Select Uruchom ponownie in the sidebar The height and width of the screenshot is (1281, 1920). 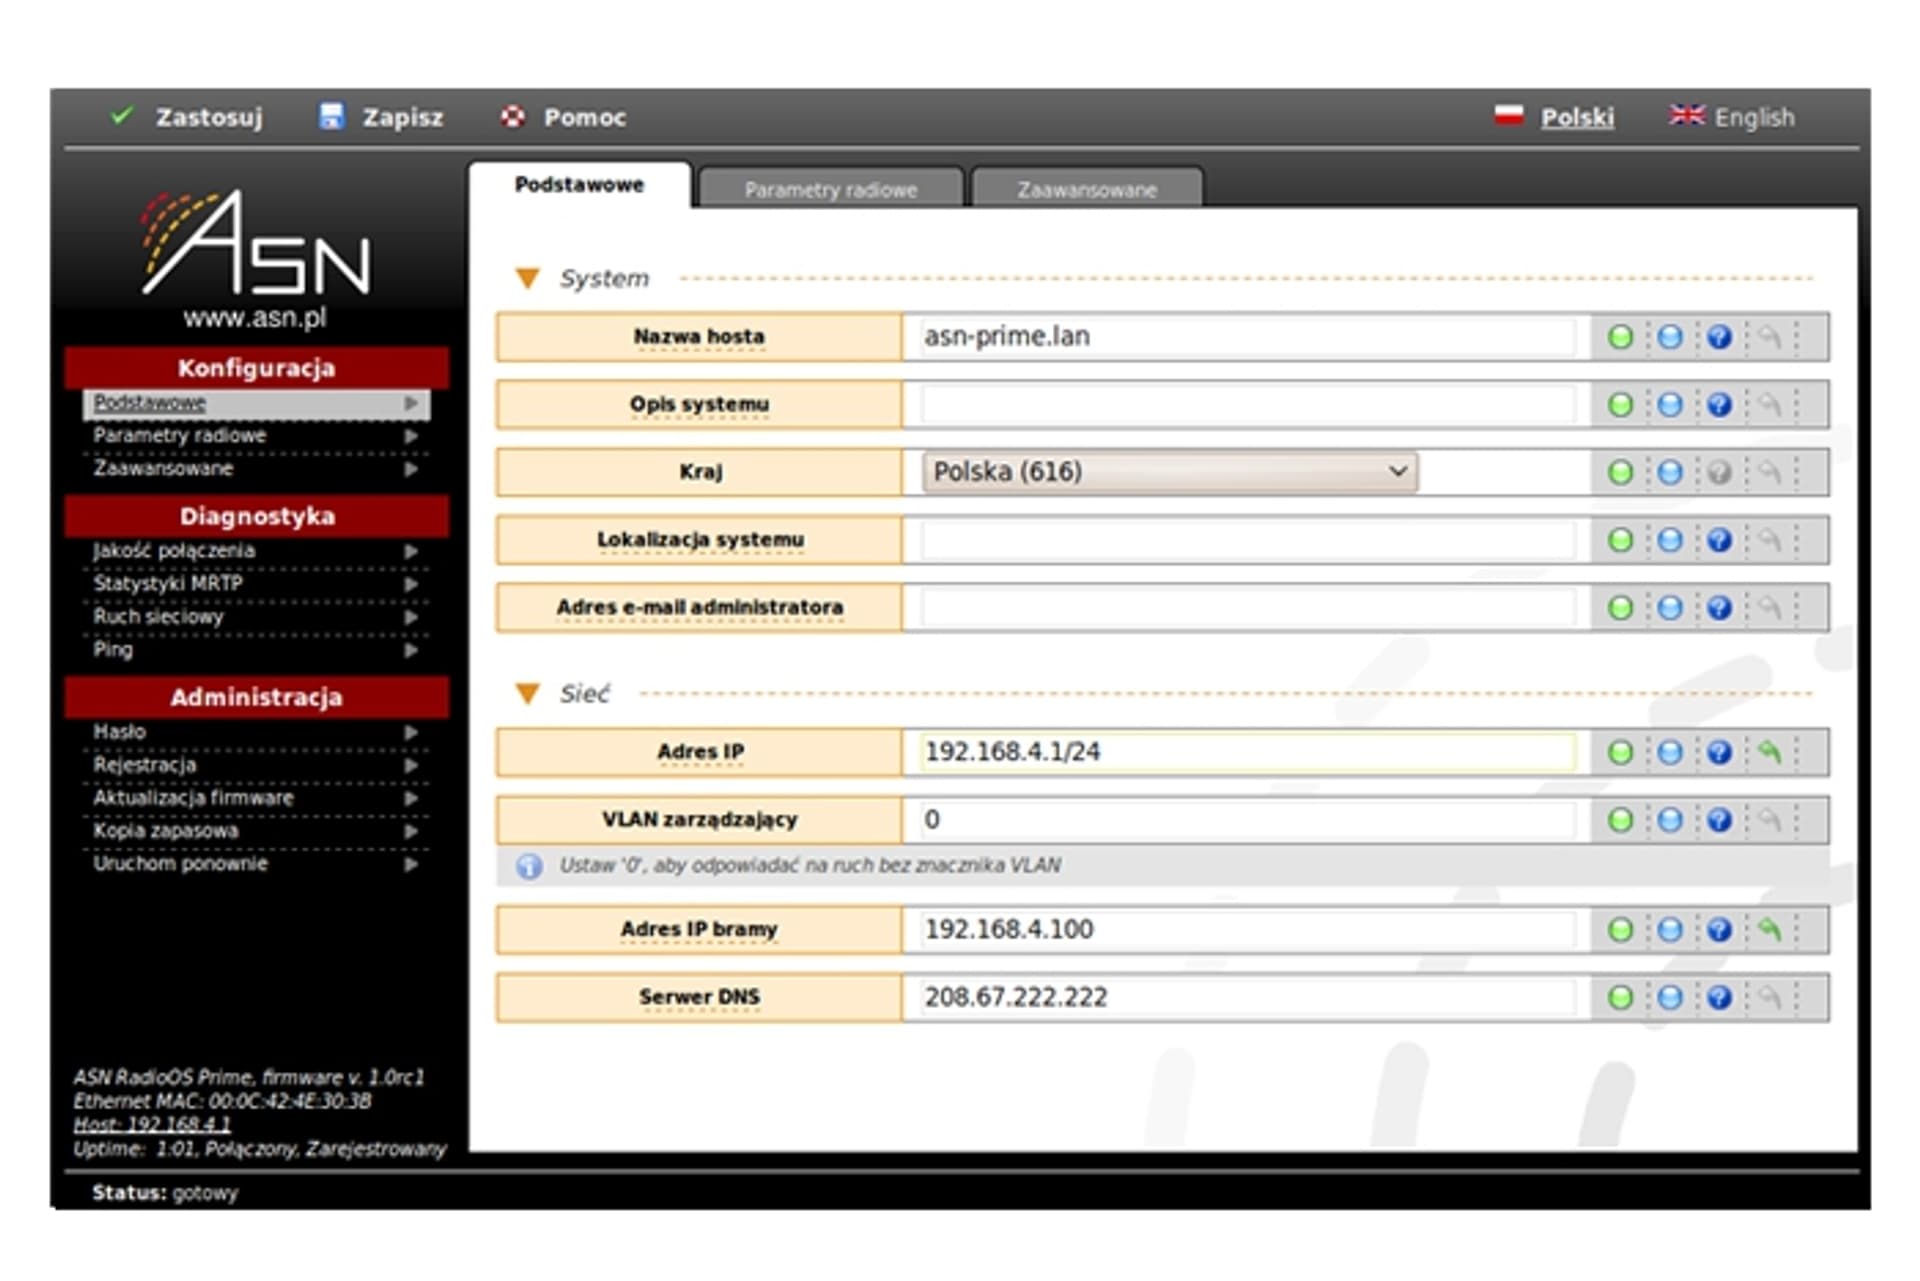click(257, 864)
